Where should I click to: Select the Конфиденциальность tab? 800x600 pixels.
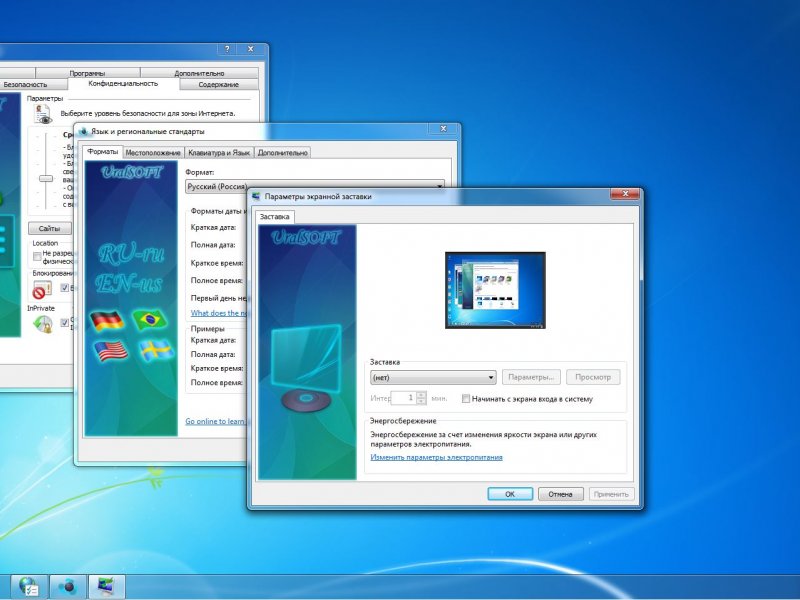pyautogui.click(x=123, y=84)
